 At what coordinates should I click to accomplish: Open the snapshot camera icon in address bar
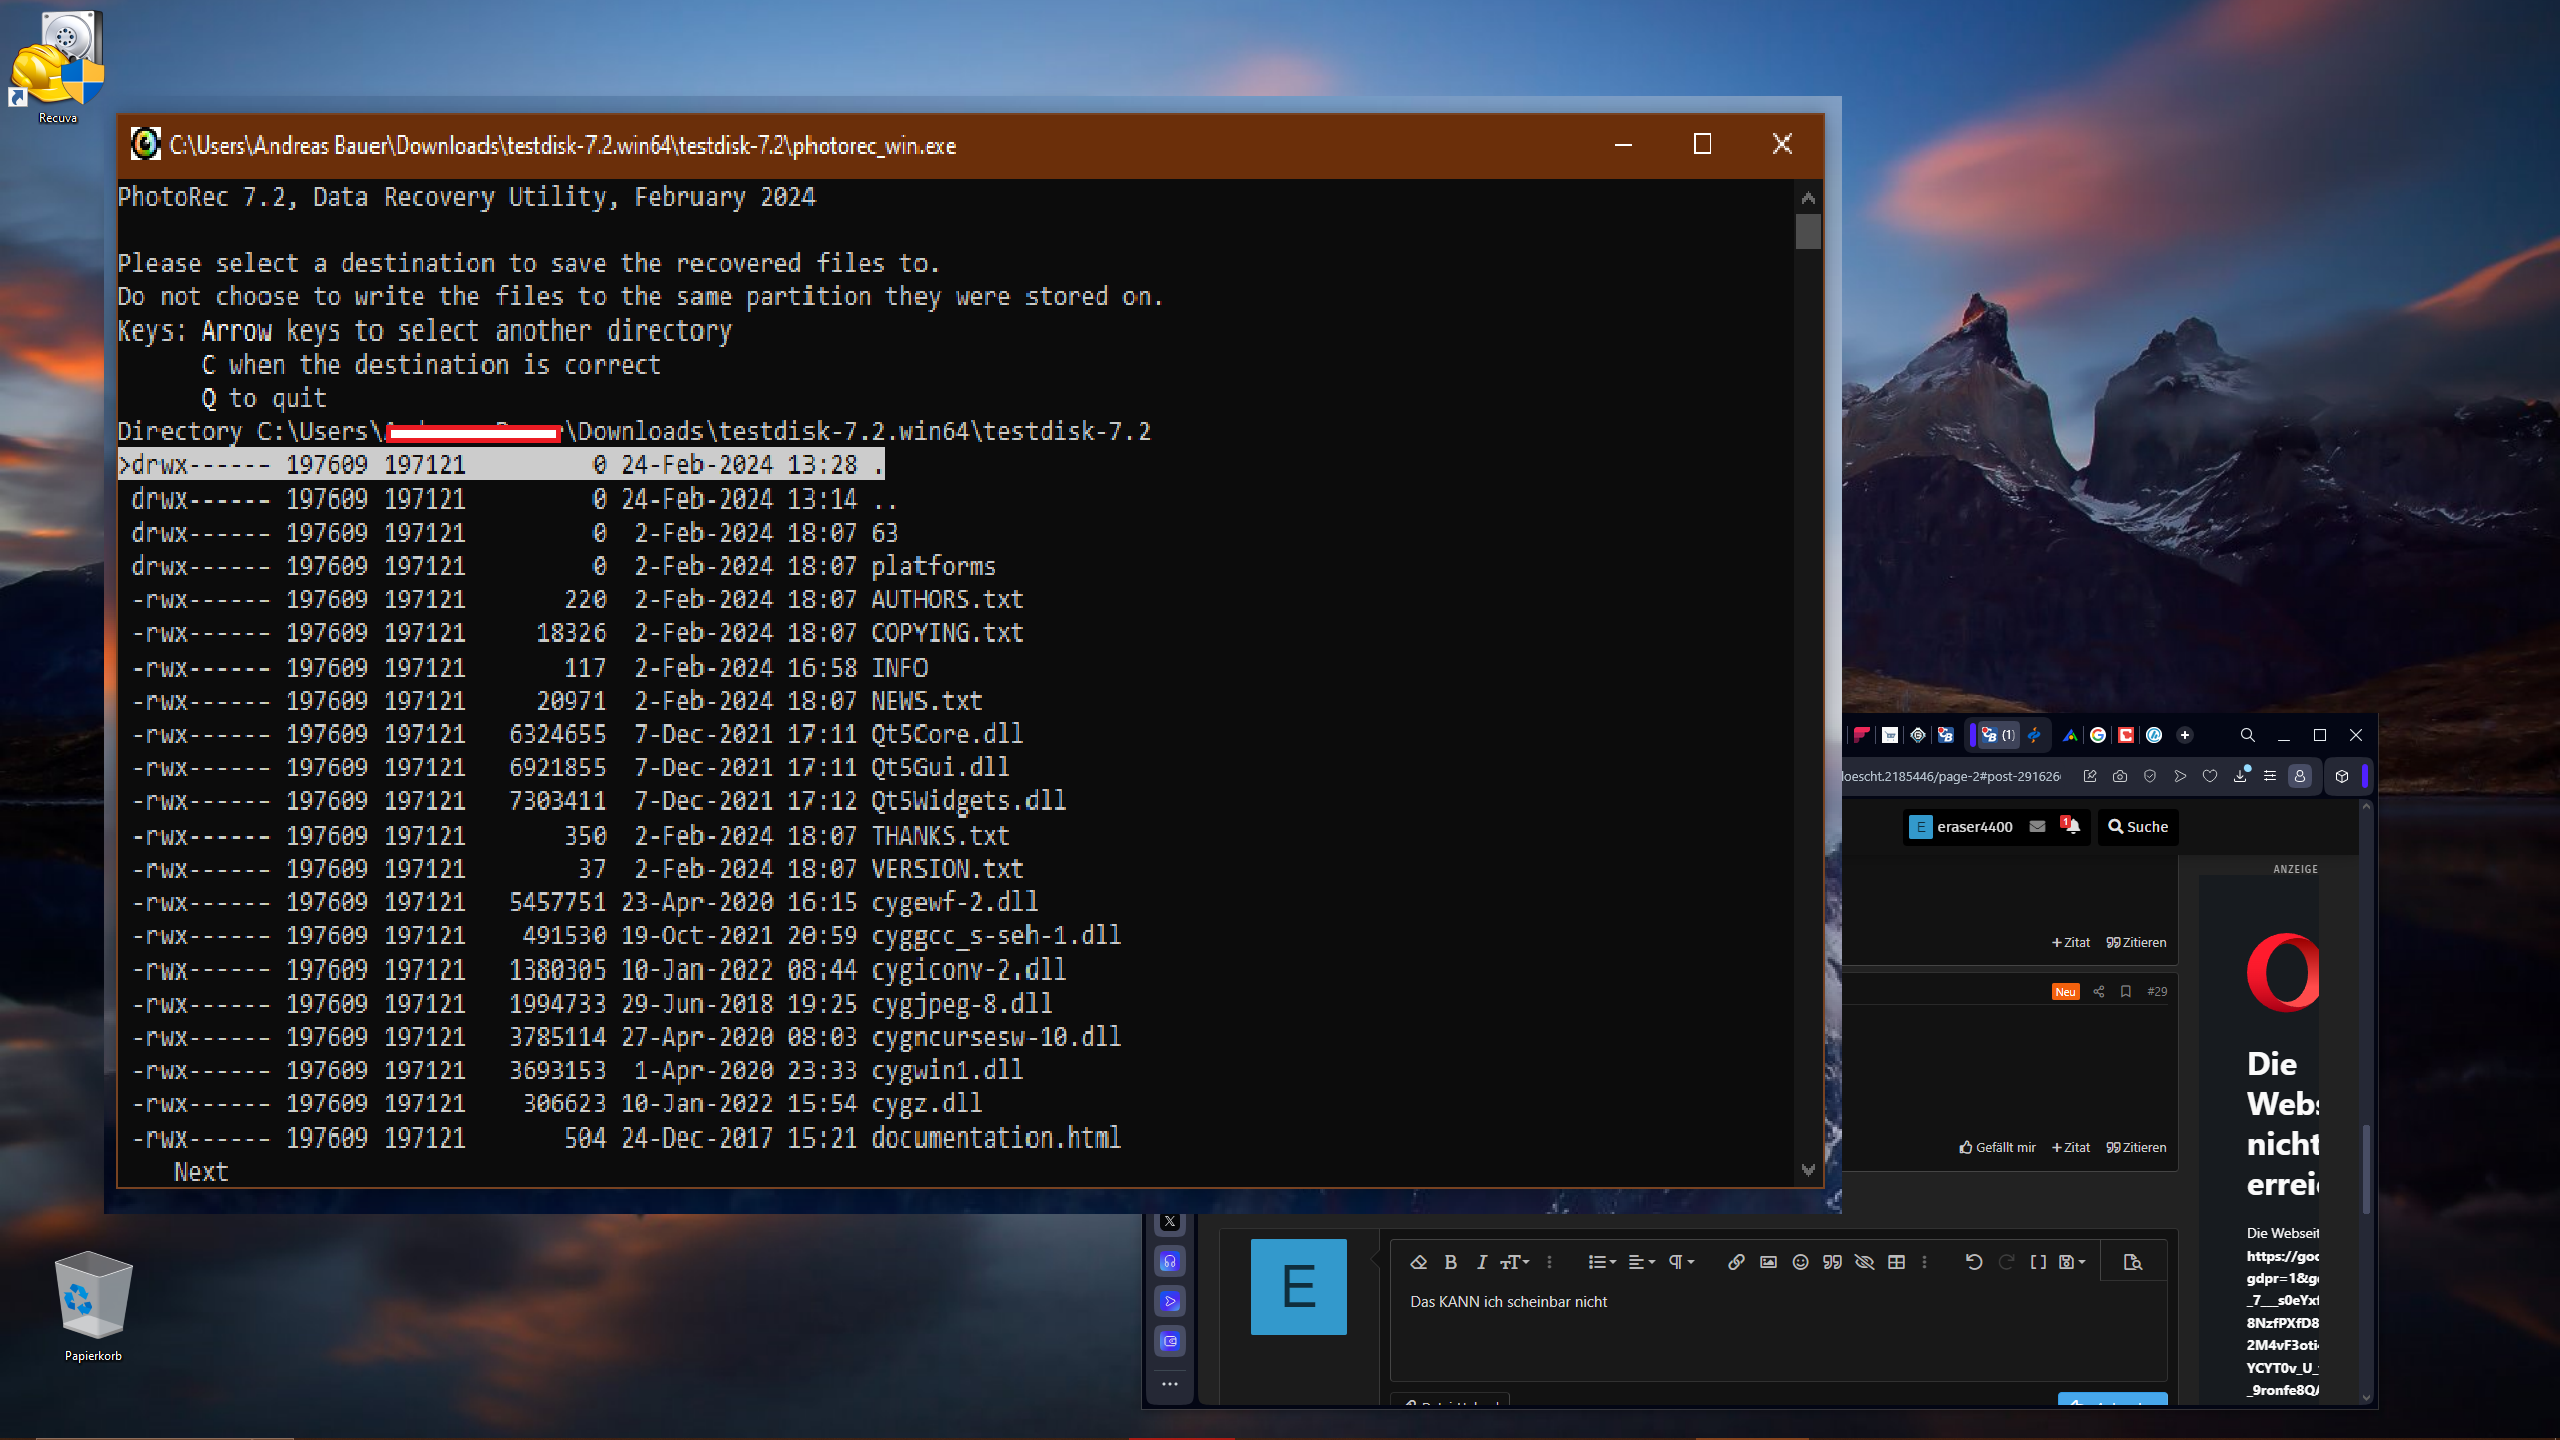point(2120,776)
